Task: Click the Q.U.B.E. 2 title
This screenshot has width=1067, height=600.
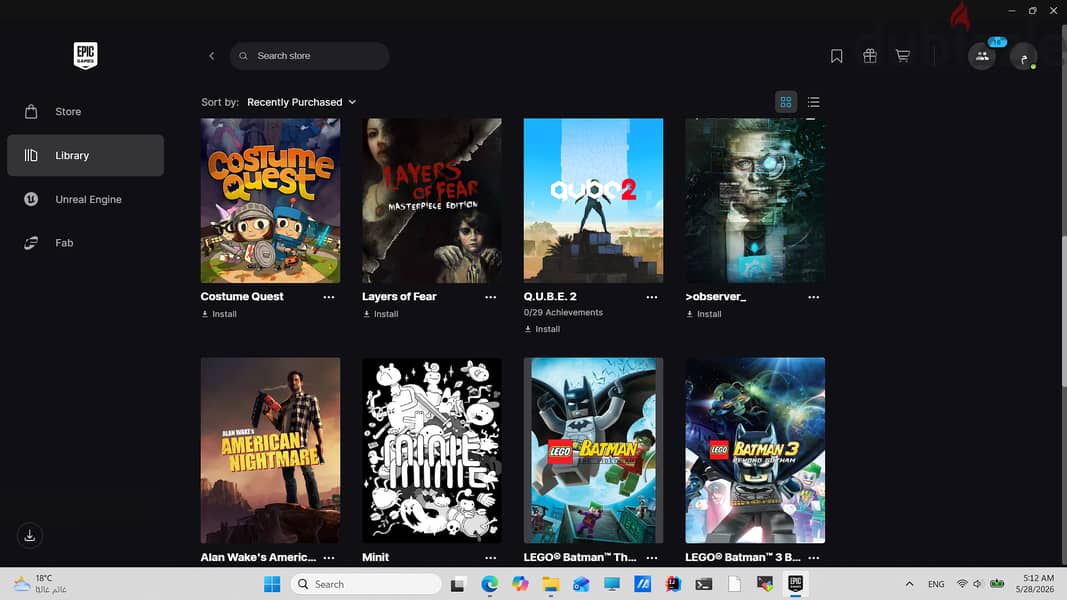Action: click(x=551, y=297)
